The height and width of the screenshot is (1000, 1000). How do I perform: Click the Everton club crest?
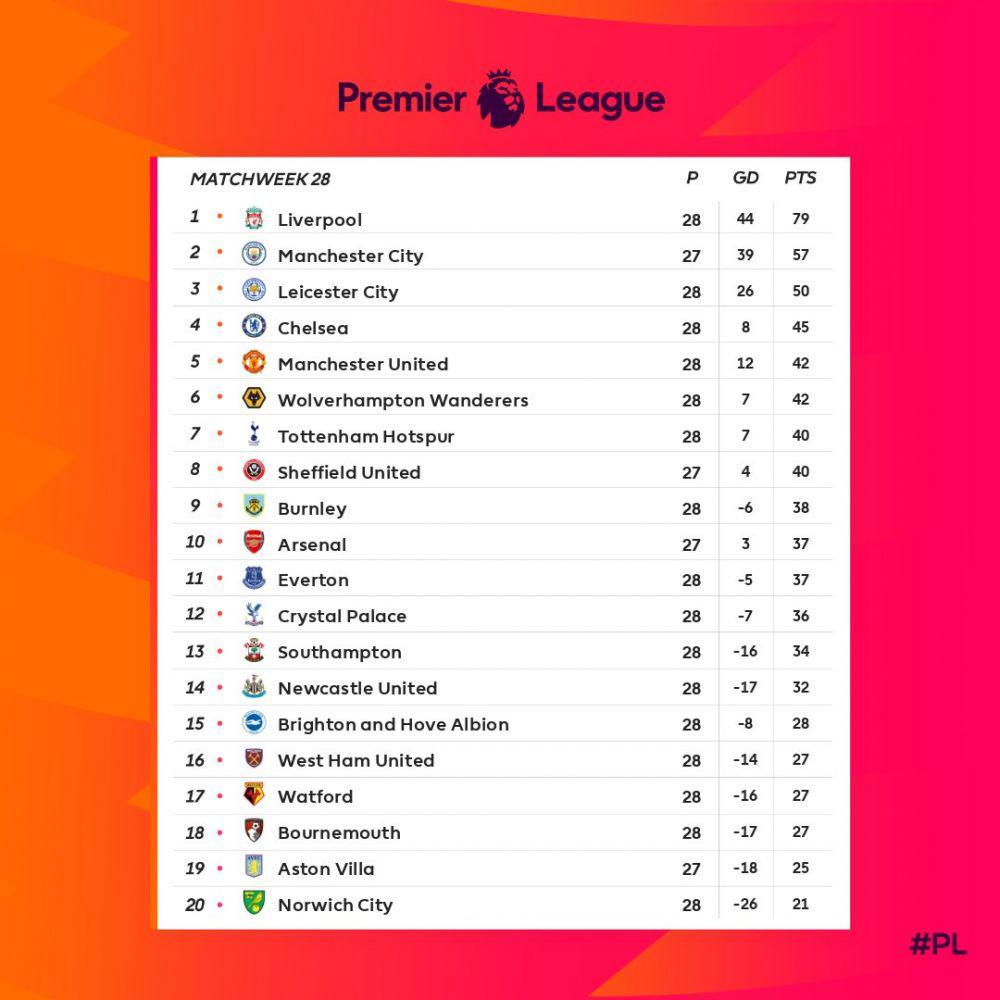tap(254, 578)
